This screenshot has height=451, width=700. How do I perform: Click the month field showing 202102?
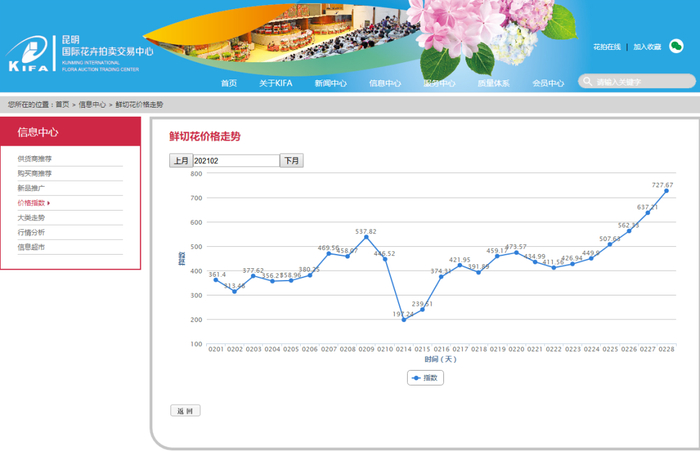[236, 161]
